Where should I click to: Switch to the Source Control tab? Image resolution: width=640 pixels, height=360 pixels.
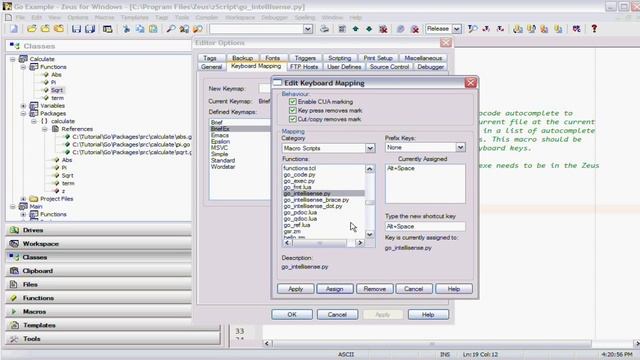point(389,67)
